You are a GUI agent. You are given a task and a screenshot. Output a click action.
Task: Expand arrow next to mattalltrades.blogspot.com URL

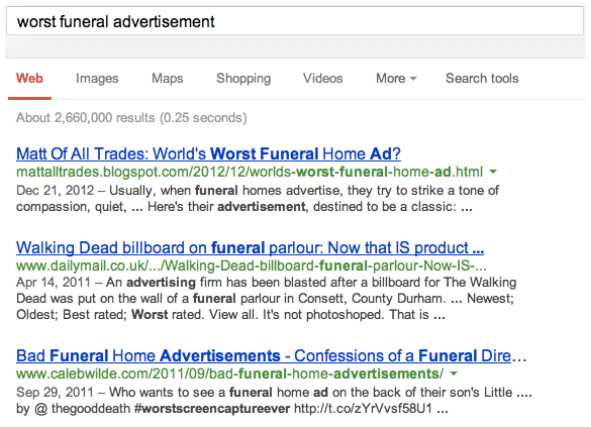pyautogui.click(x=493, y=172)
